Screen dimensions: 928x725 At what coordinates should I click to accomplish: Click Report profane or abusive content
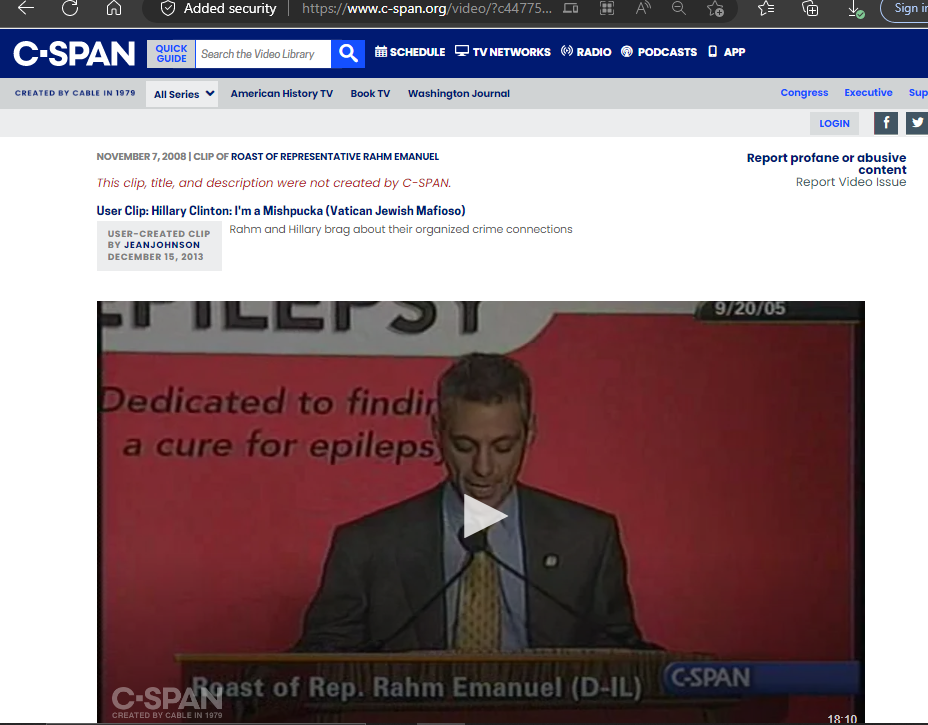pyautogui.click(x=826, y=164)
